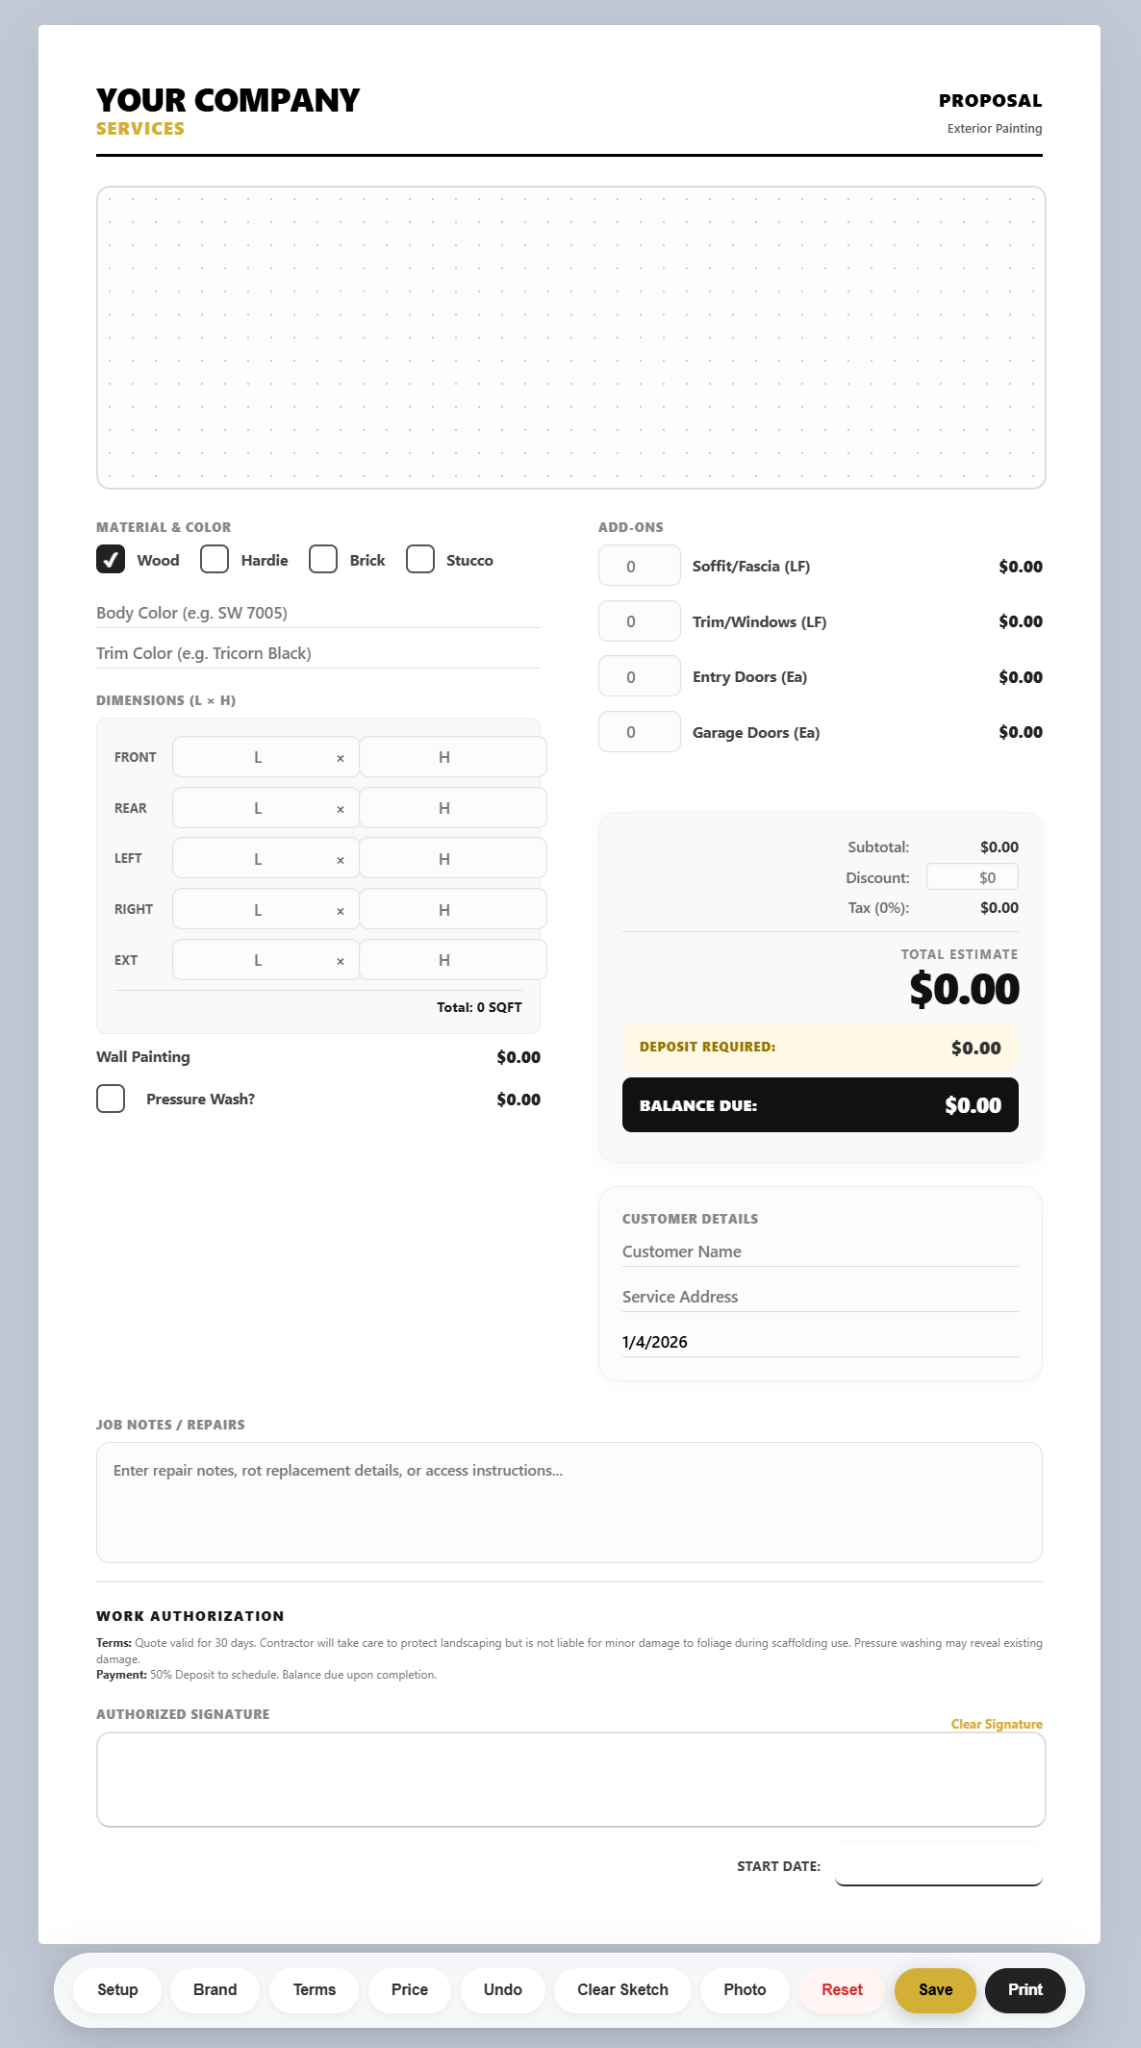Viewport: 1141px width, 2048px height.
Task: Open the Terms editor
Action: pyautogui.click(x=314, y=1989)
